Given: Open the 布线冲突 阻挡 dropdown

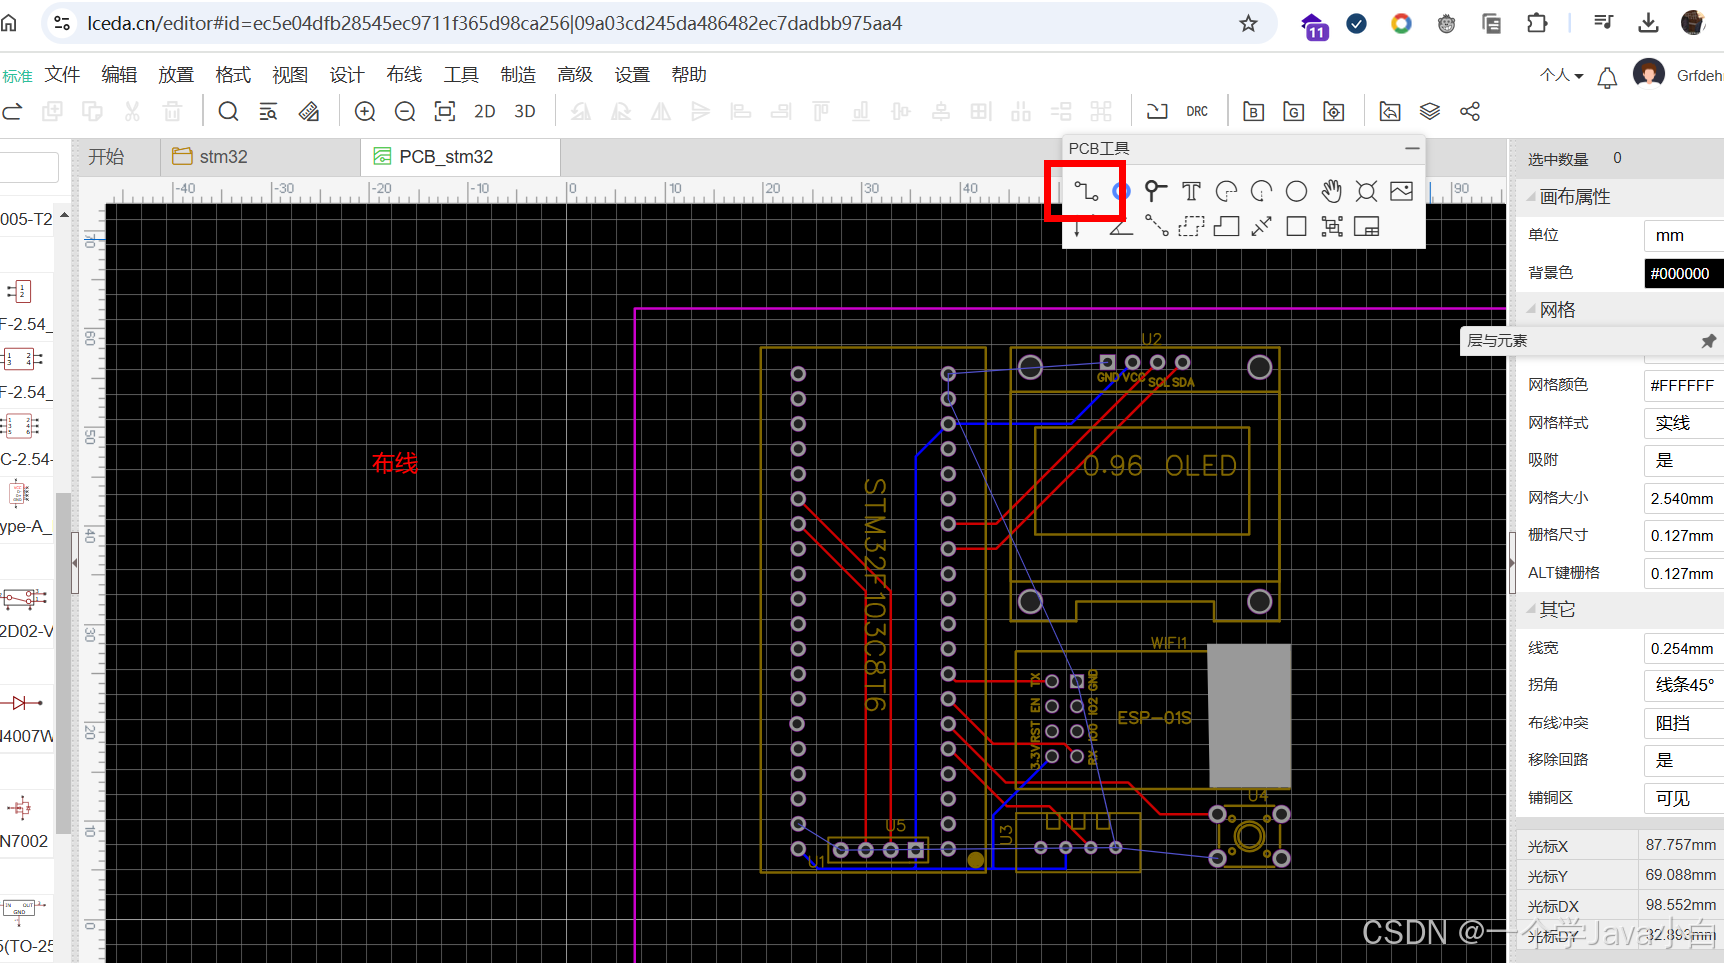Looking at the screenshot, I should point(1684,723).
